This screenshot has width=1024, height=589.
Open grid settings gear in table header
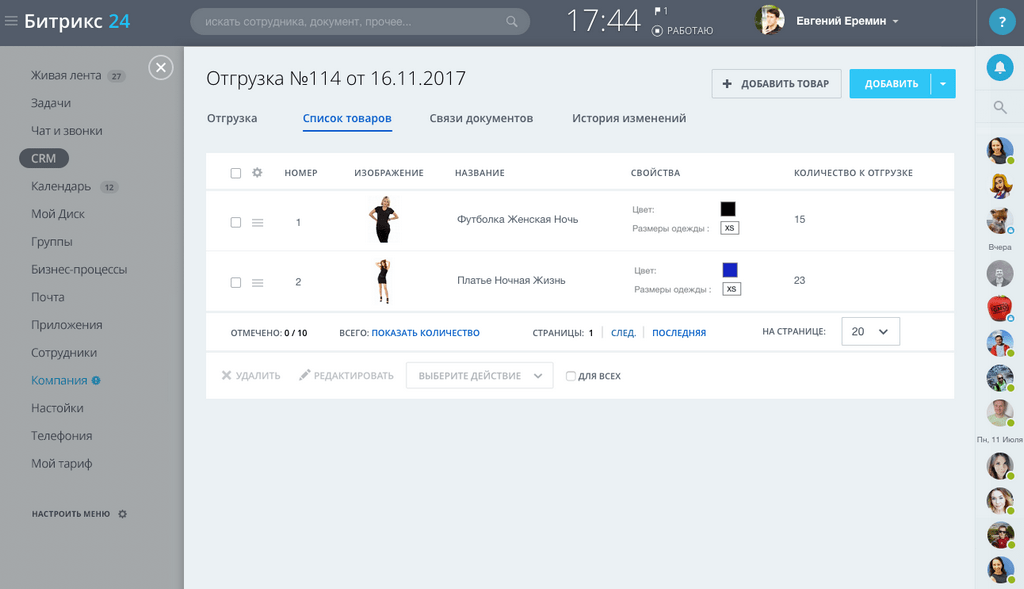[x=257, y=172]
